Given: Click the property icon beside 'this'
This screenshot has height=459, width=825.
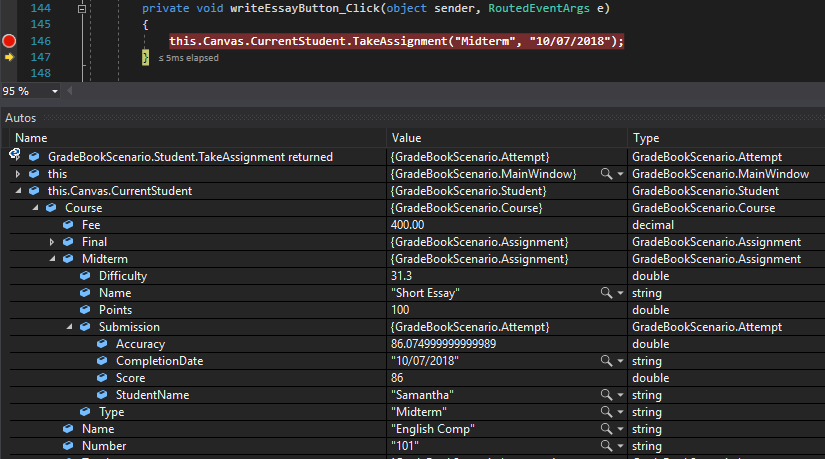Looking at the screenshot, I should click(x=34, y=174).
